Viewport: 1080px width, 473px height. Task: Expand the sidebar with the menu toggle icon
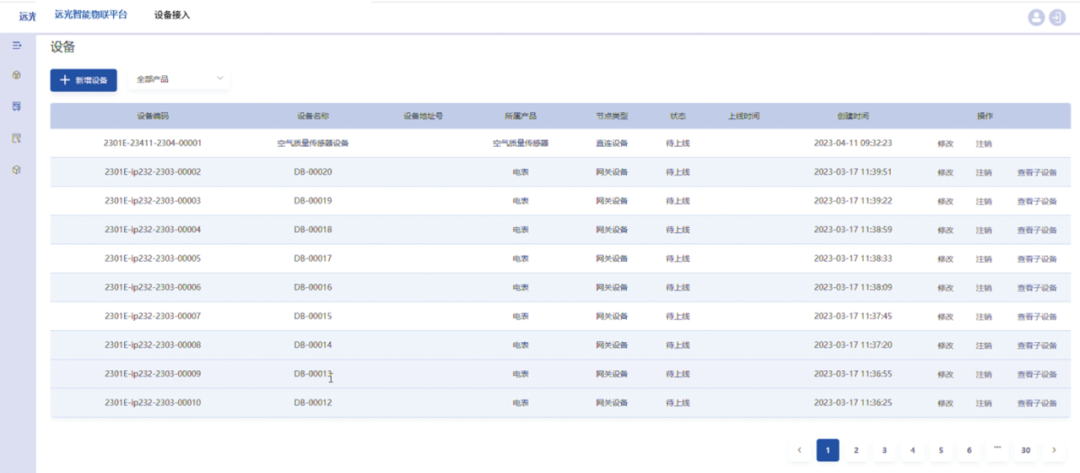[x=16, y=46]
